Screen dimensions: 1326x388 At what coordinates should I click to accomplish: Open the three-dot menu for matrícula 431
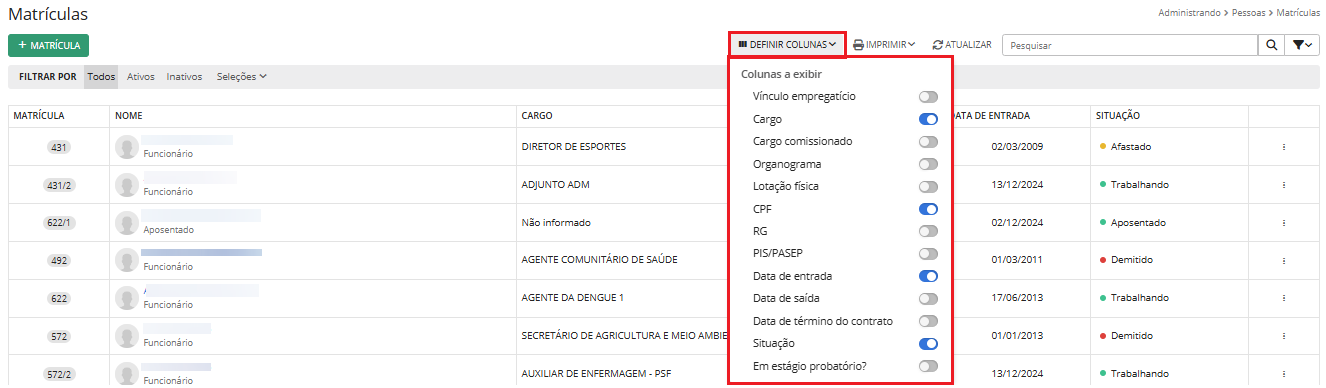tap(1283, 147)
